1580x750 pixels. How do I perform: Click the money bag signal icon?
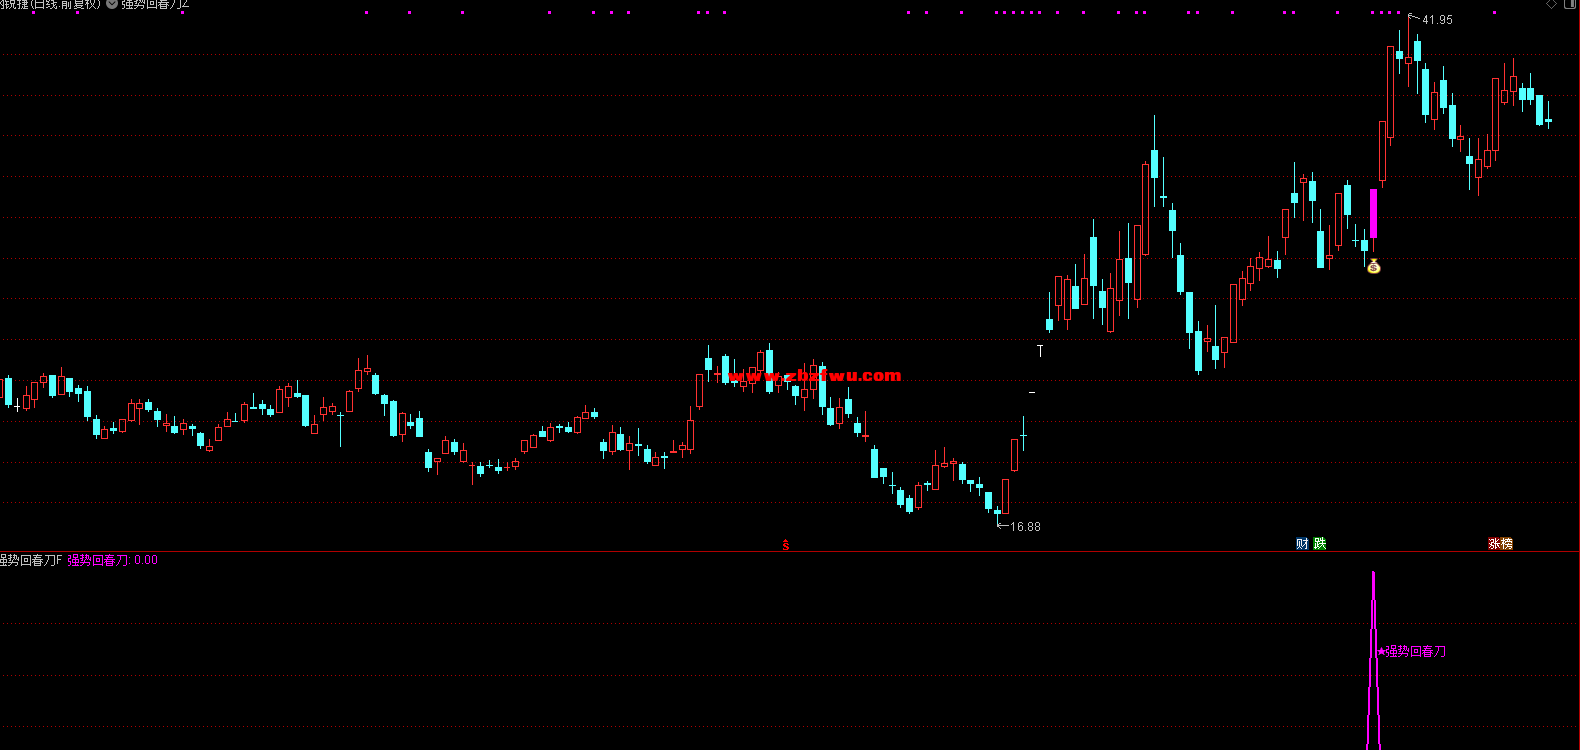[x=1374, y=266]
